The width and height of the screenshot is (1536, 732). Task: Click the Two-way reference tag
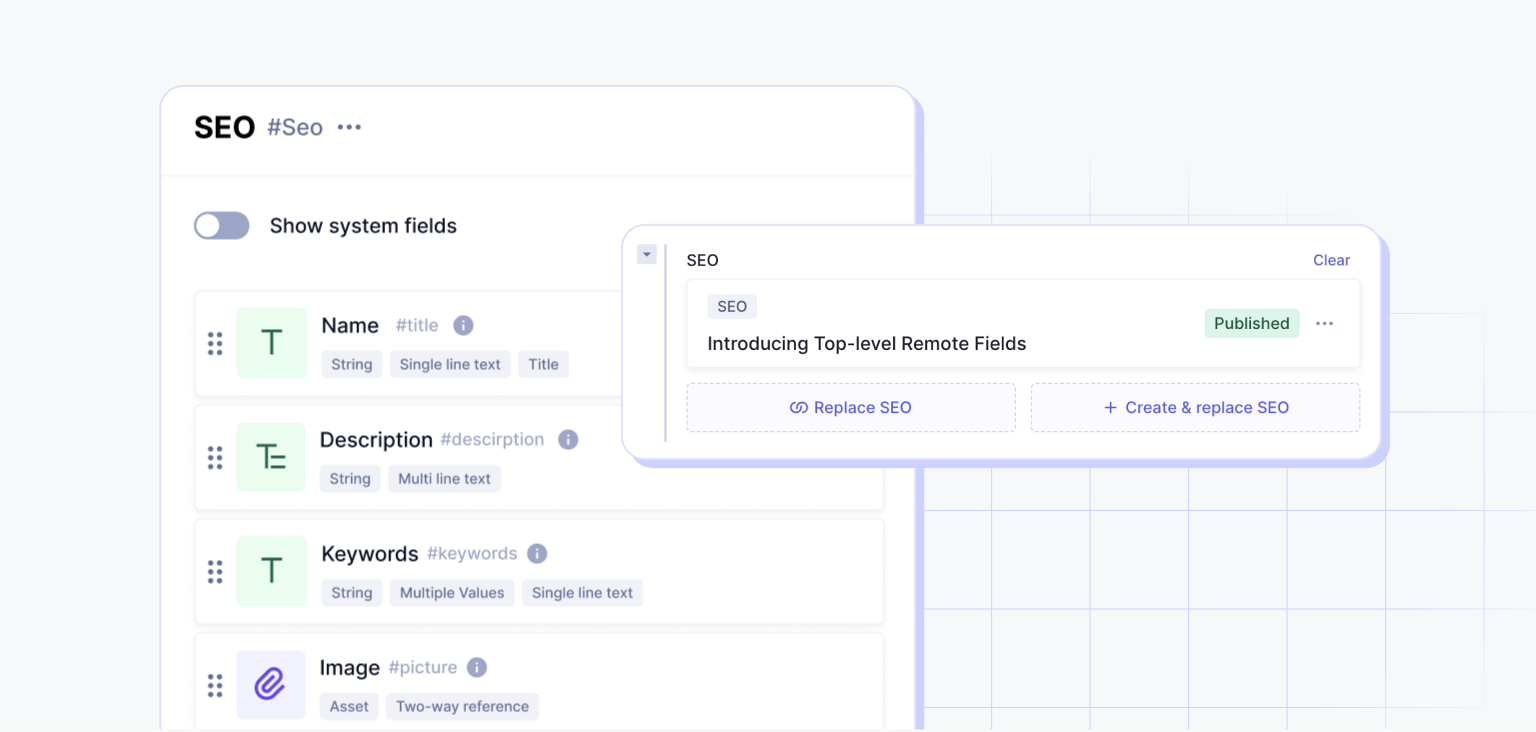click(x=462, y=707)
